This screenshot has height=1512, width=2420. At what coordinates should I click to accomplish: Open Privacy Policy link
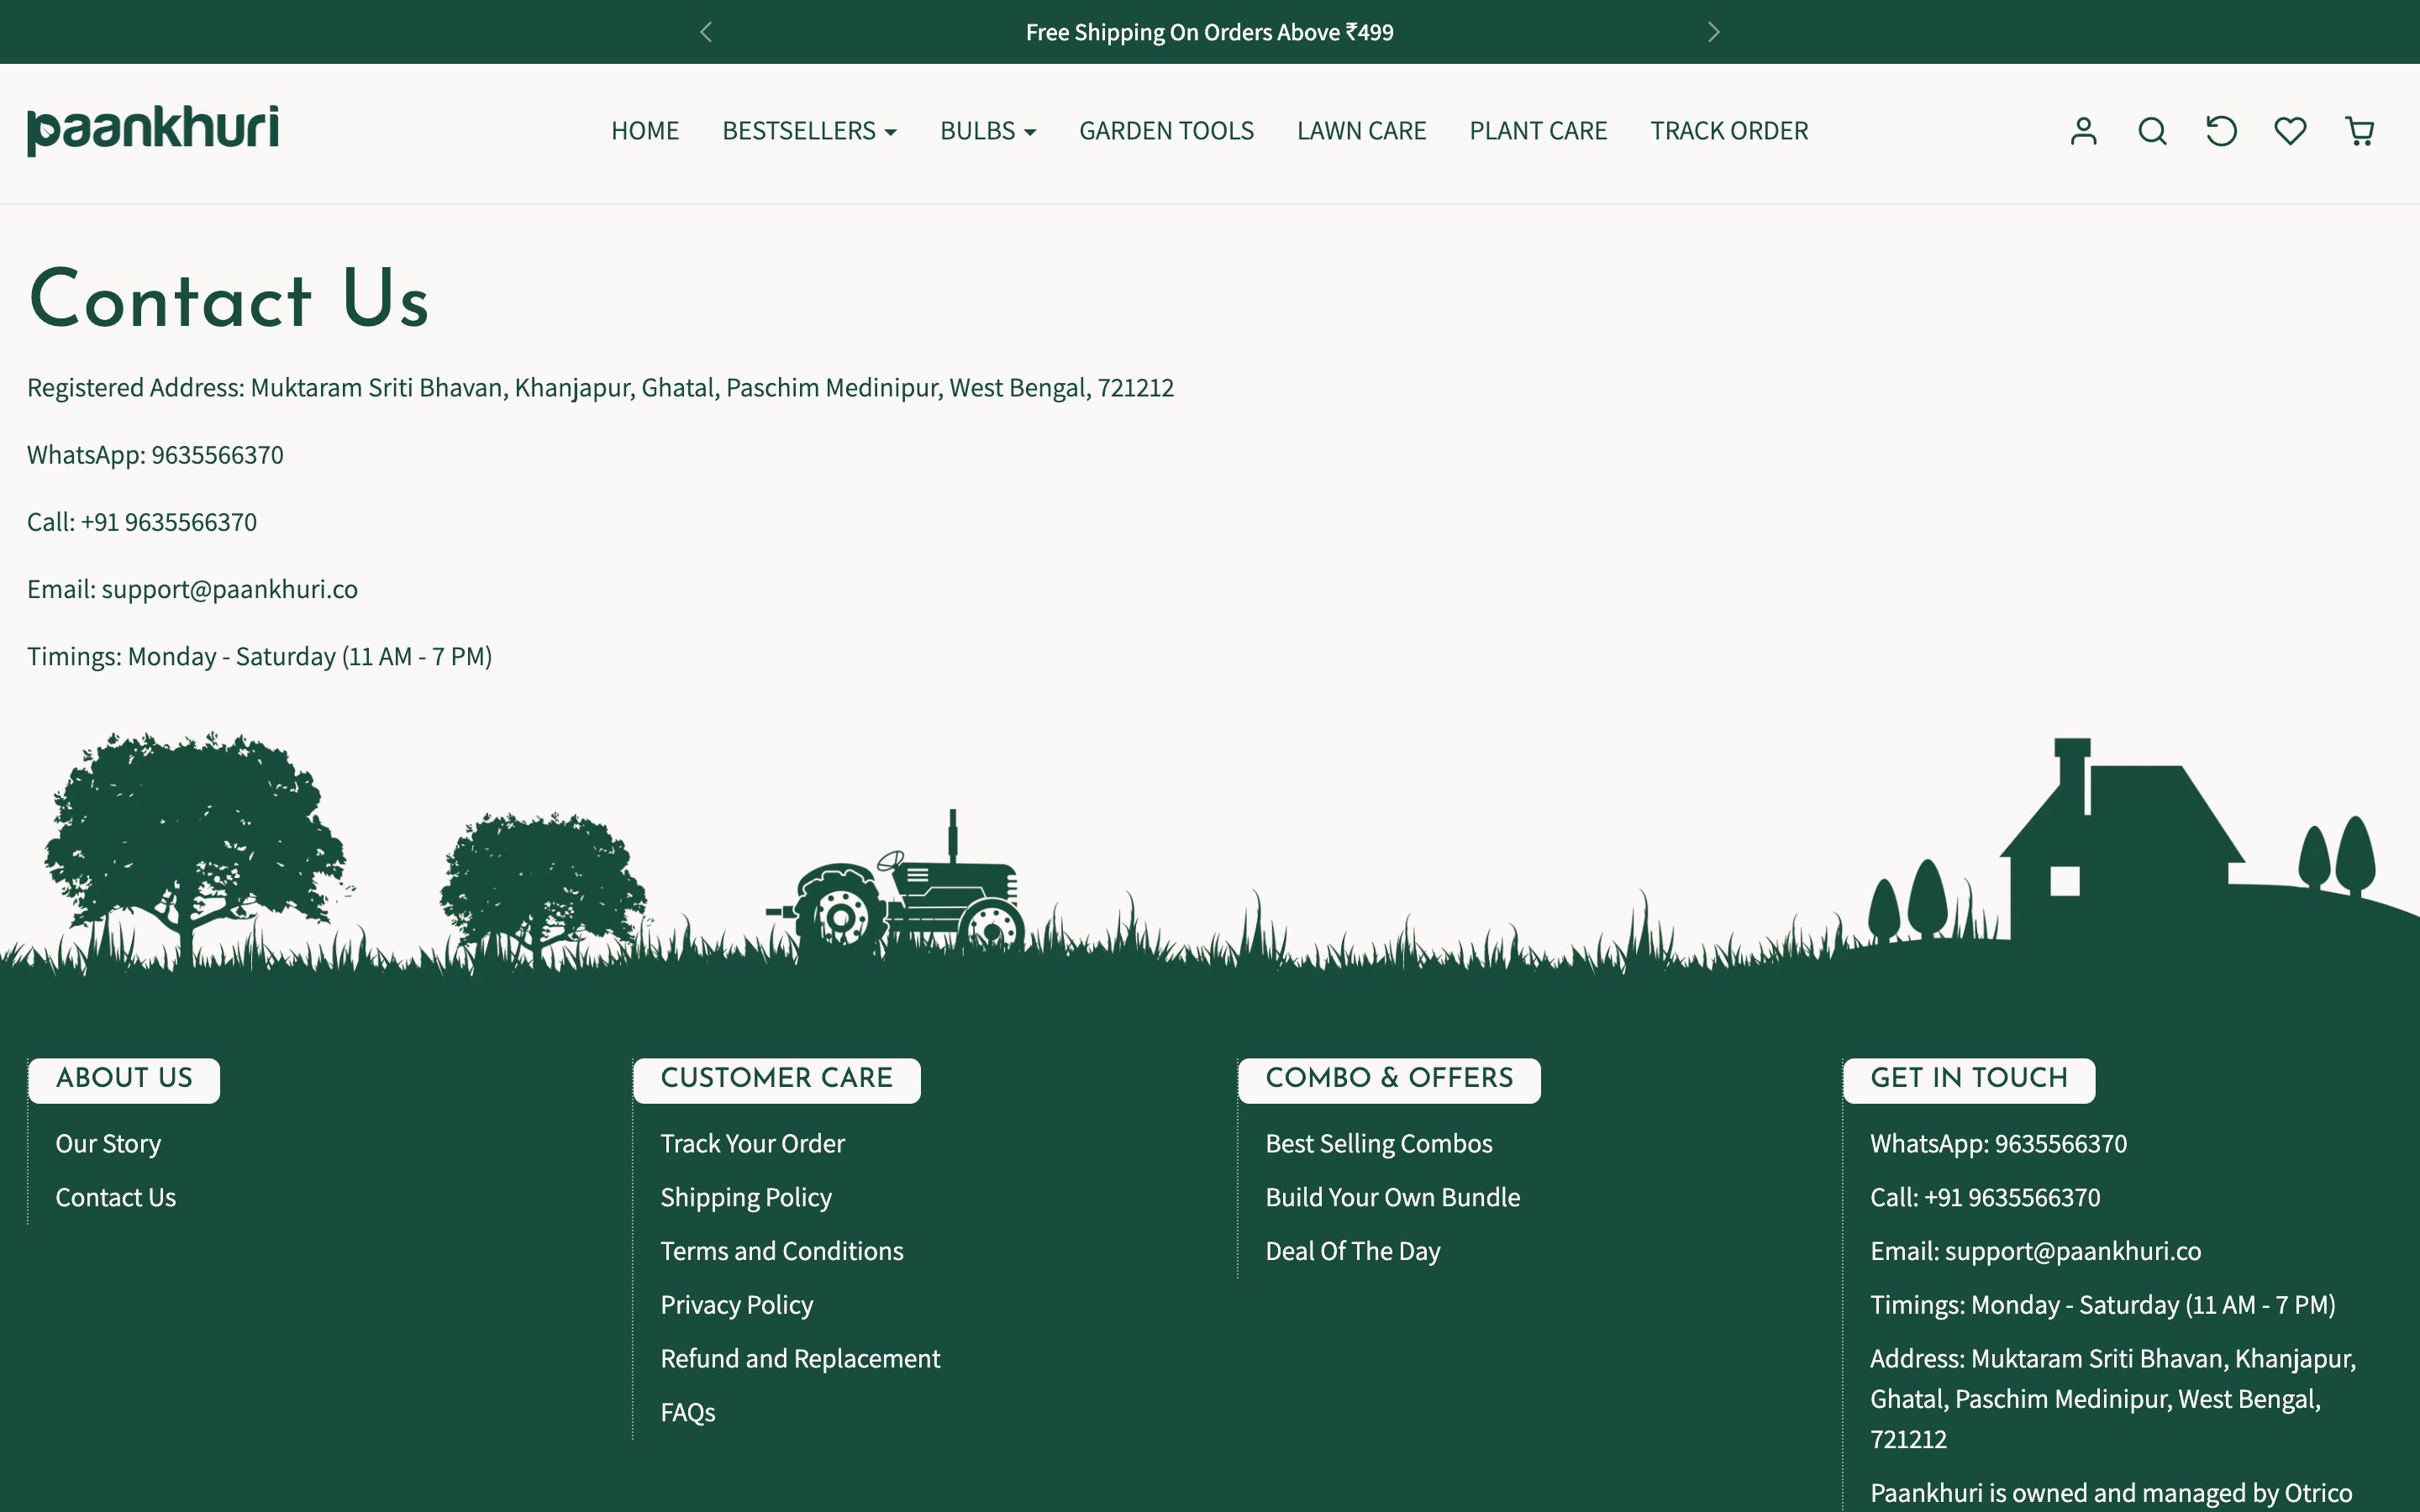(x=737, y=1305)
